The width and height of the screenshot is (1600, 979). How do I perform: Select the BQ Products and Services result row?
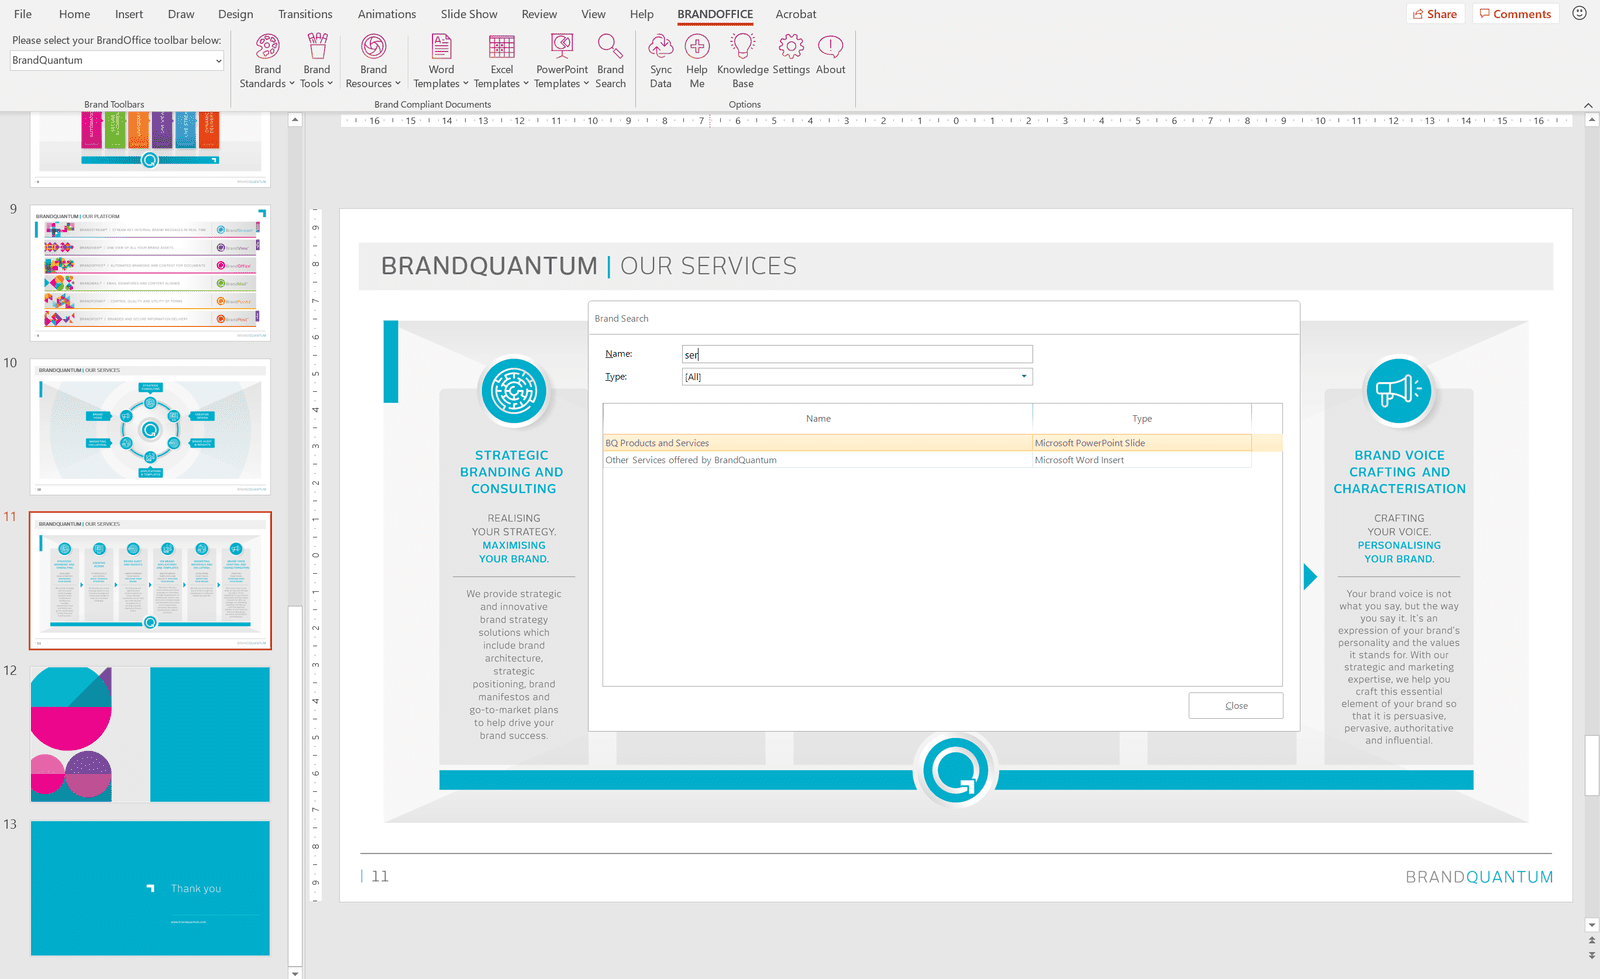pyautogui.click(x=817, y=443)
